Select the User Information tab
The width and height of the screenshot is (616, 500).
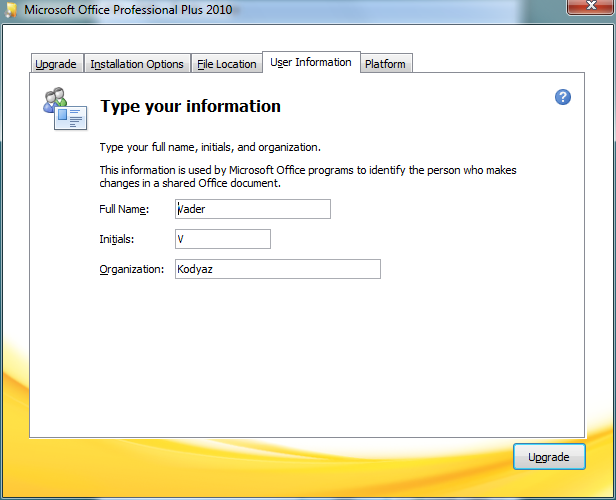[x=311, y=62]
